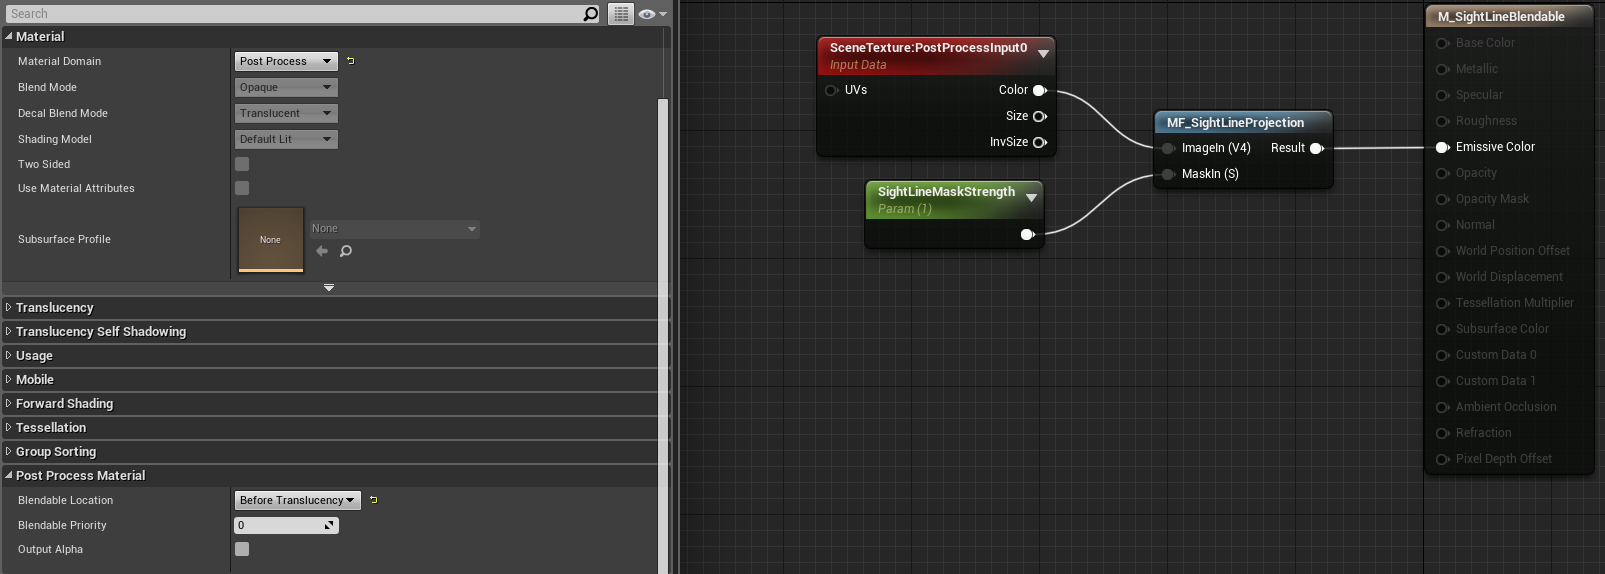The image size is (1605, 574).
Task: Click the Color output pin on SceneTexture
Action: (1040, 90)
